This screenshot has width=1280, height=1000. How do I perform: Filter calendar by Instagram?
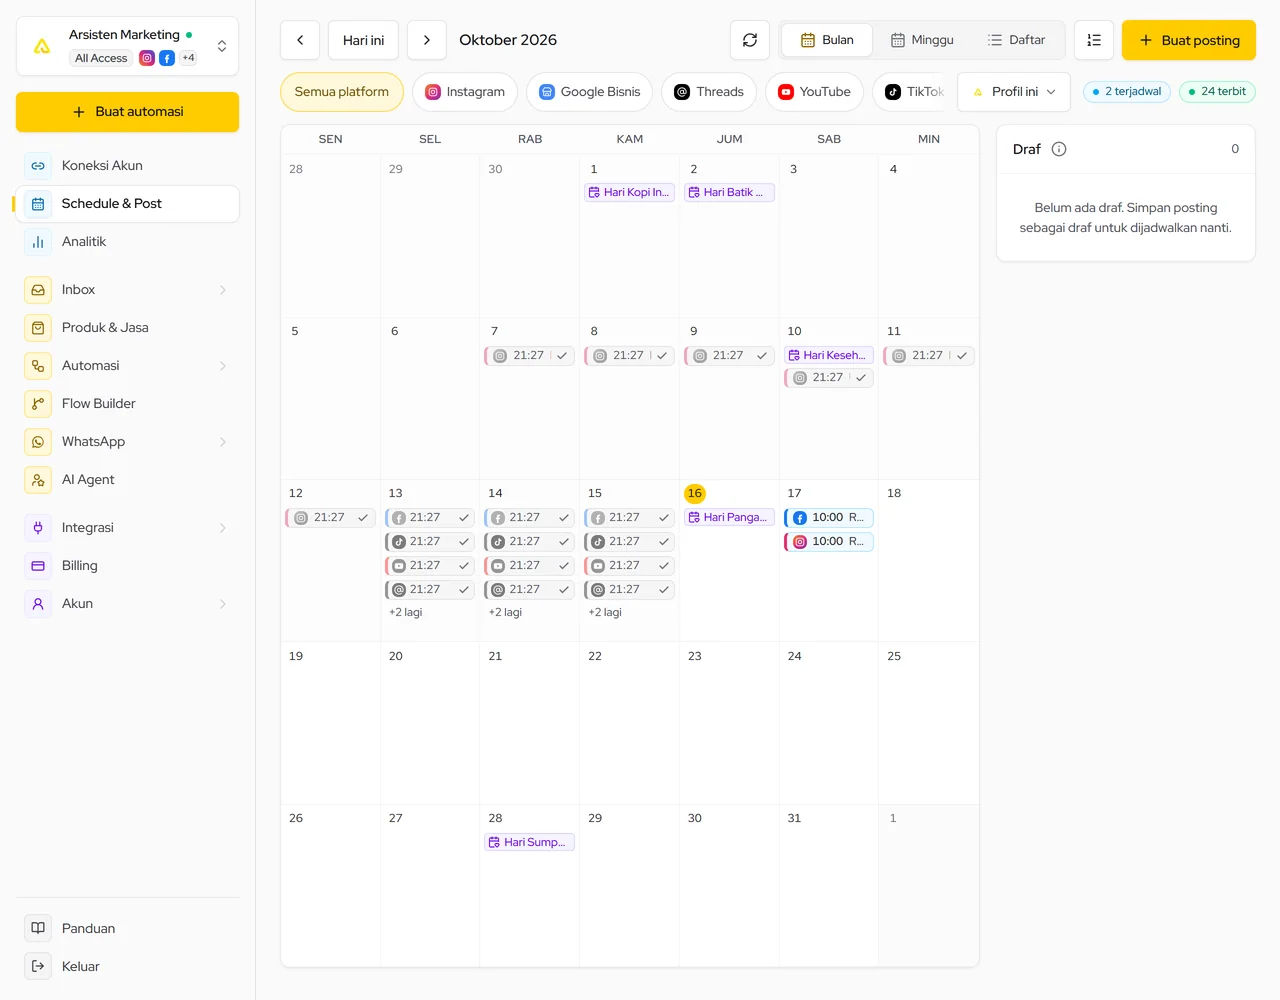coord(465,92)
